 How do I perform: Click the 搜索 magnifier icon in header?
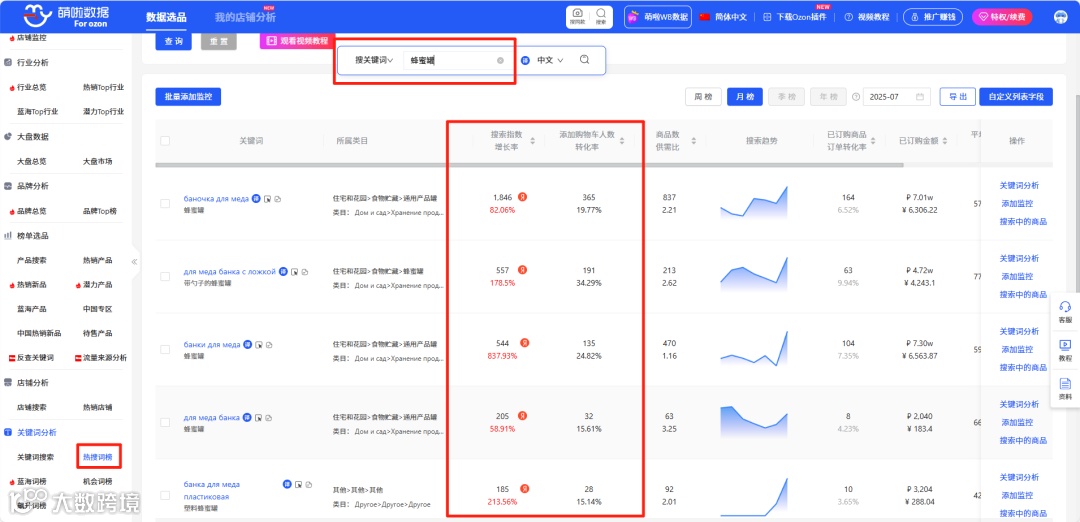[x=601, y=17]
